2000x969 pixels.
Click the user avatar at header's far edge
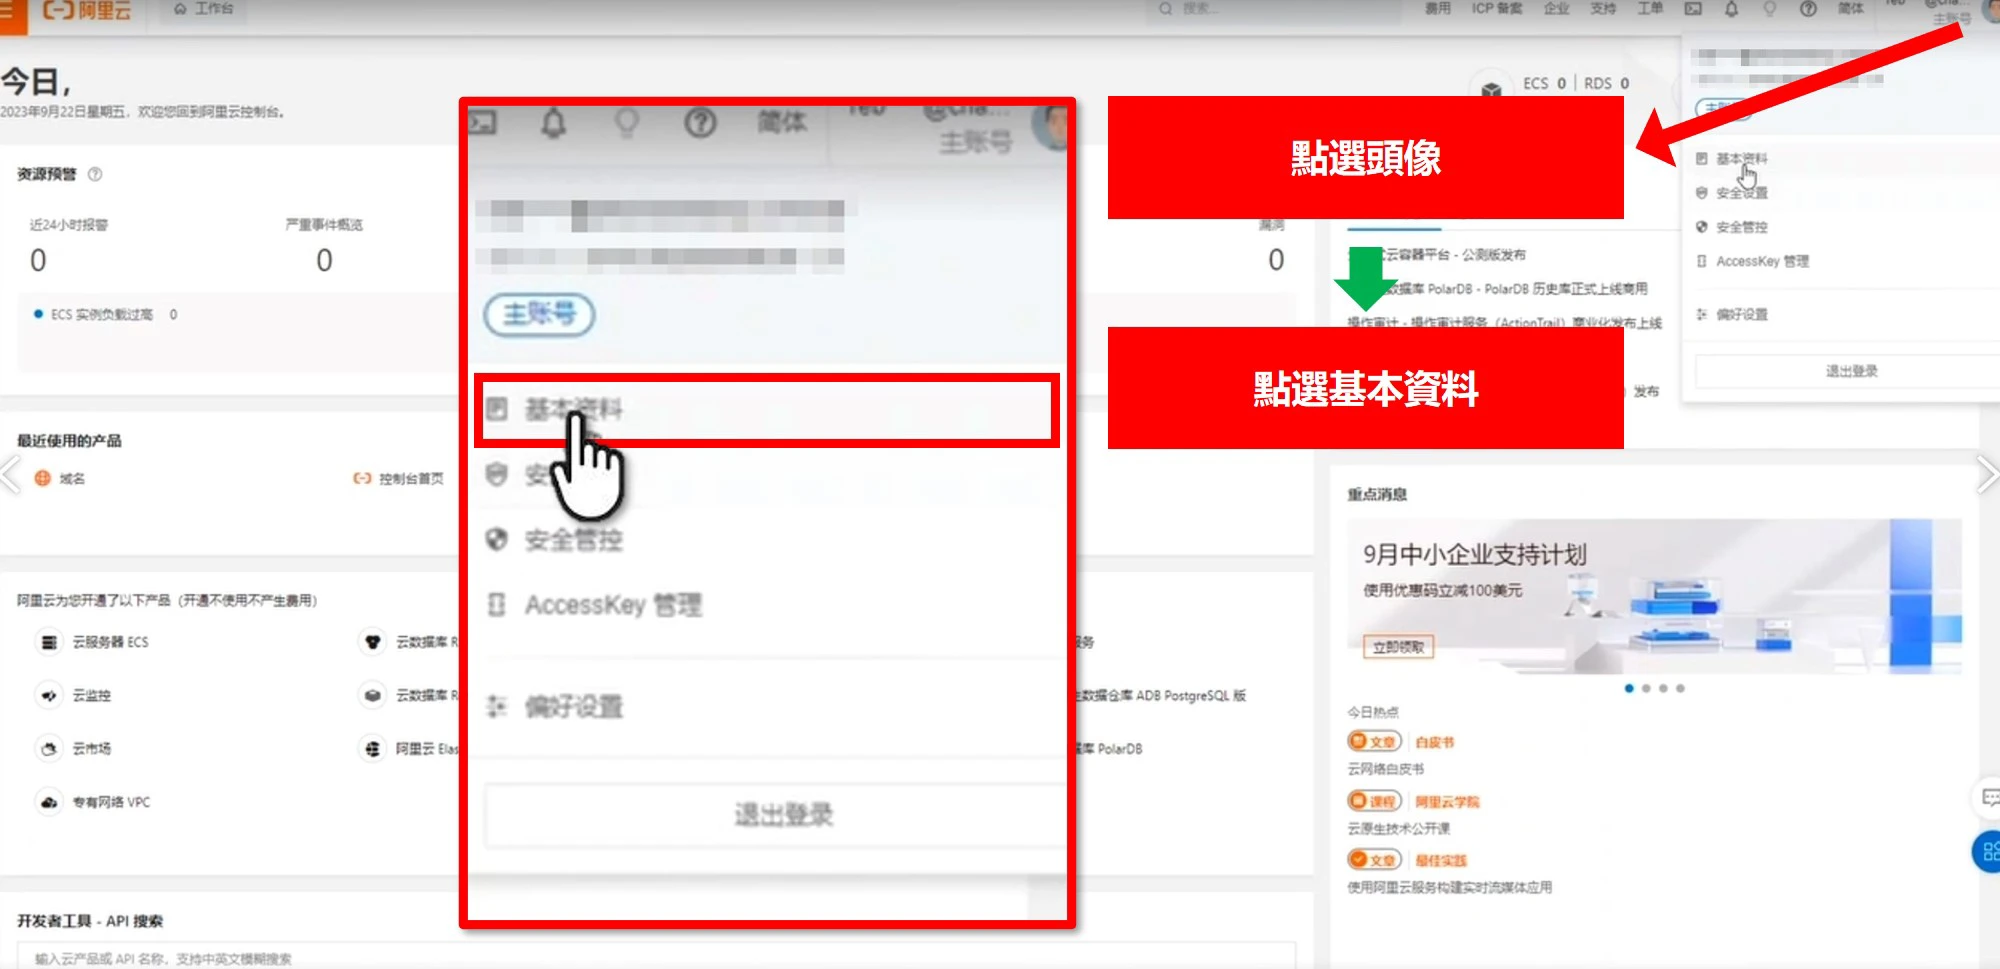point(1990,10)
